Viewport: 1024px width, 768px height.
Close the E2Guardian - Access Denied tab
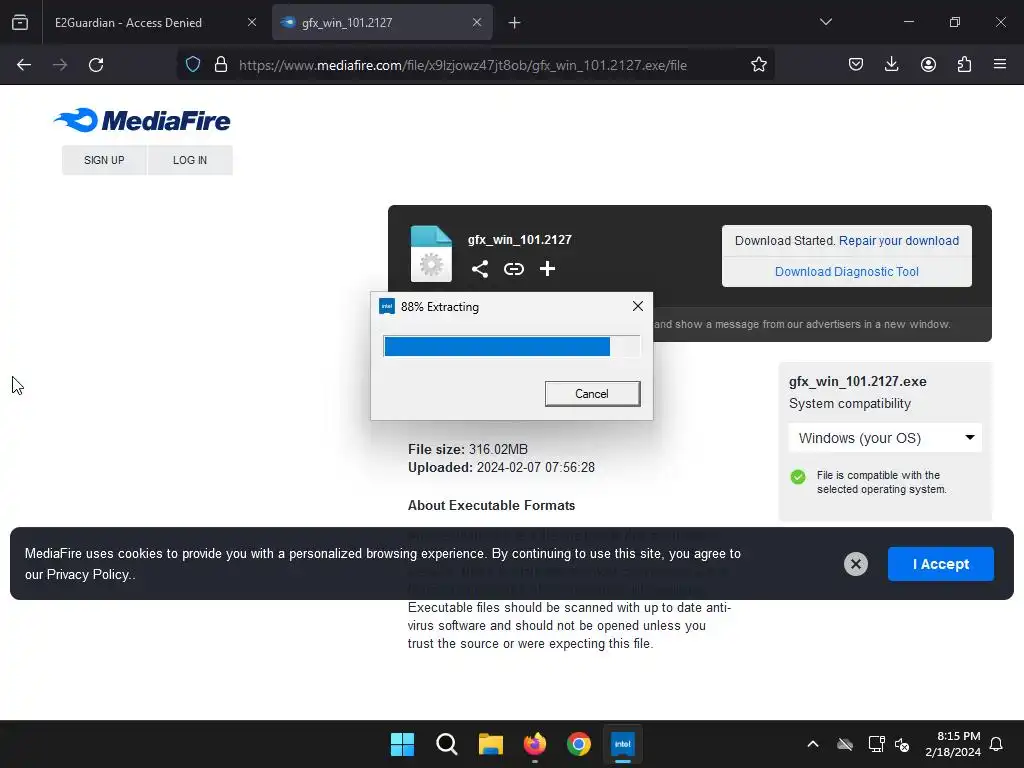(x=251, y=22)
